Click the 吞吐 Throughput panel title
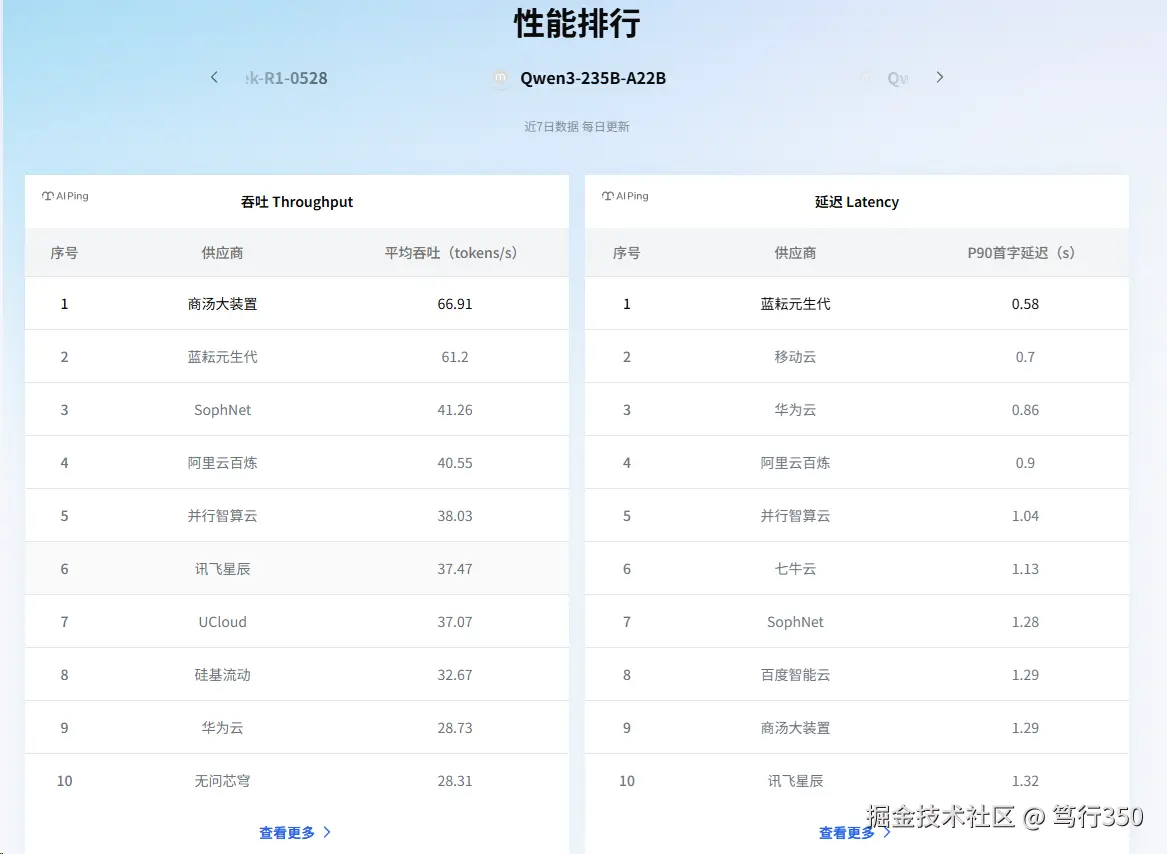1167x854 pixels. (297, 202)
